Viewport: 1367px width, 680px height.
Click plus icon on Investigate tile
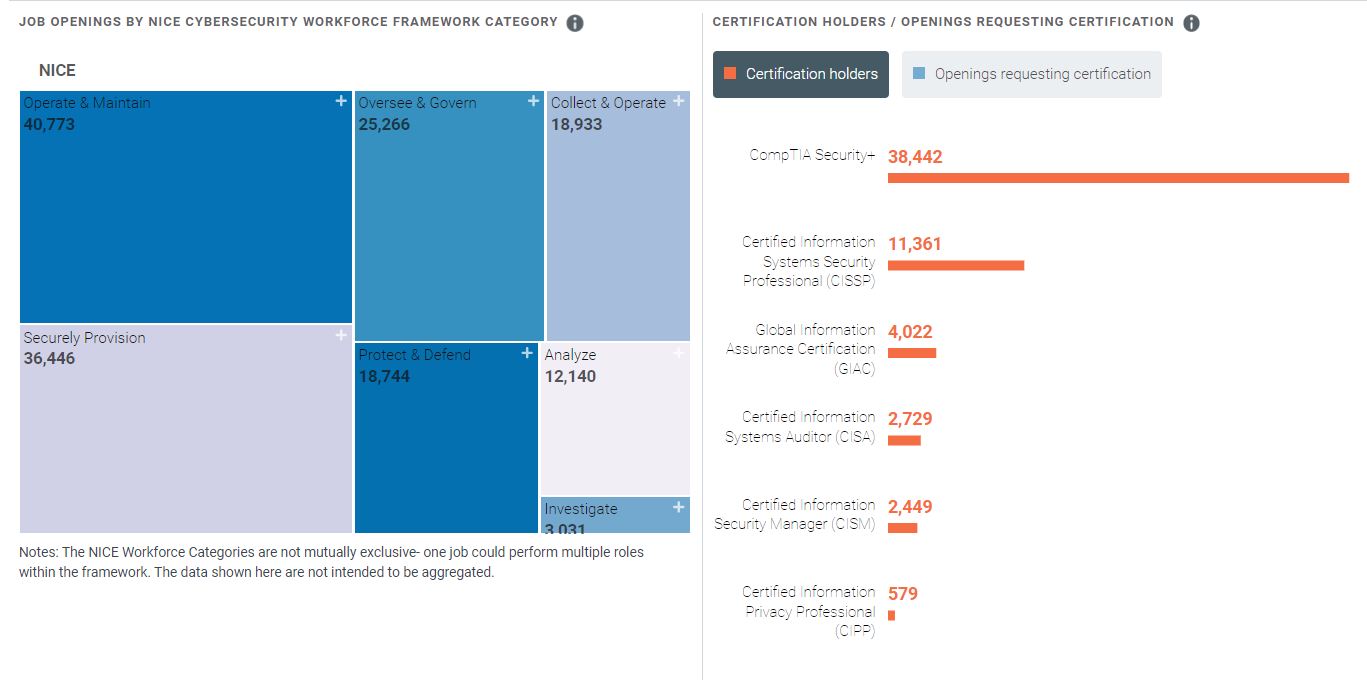pos(679,507)
